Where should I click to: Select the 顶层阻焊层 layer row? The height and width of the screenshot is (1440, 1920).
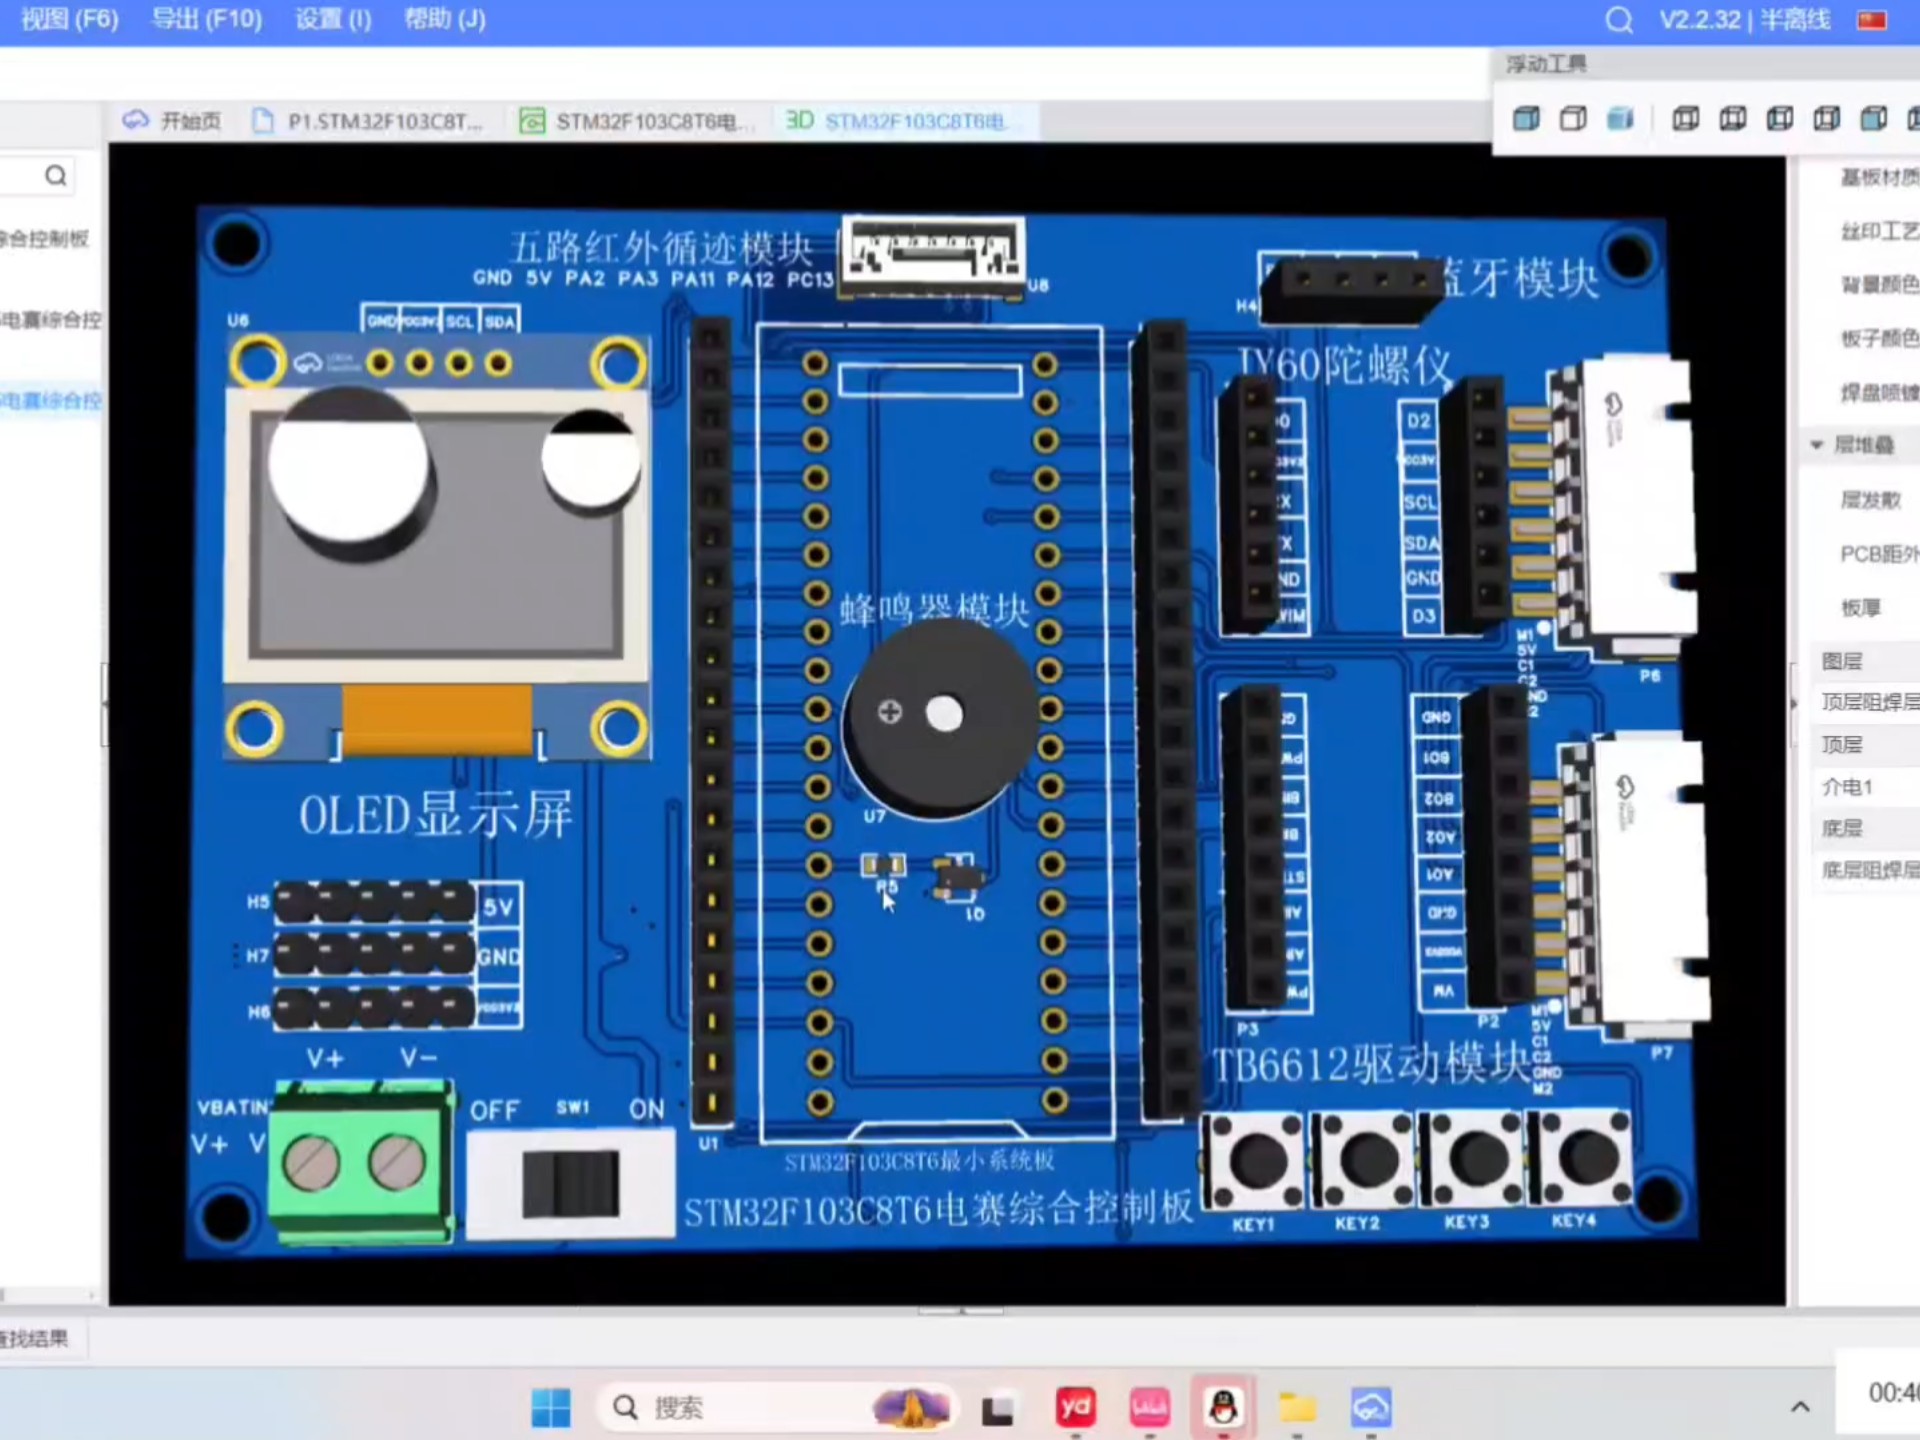1868,703
